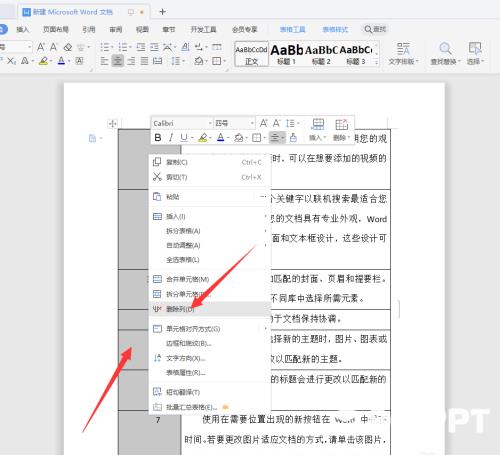Select the 标题 1 heading style
This screenshot has height=455, width=500.
(286, 54)
